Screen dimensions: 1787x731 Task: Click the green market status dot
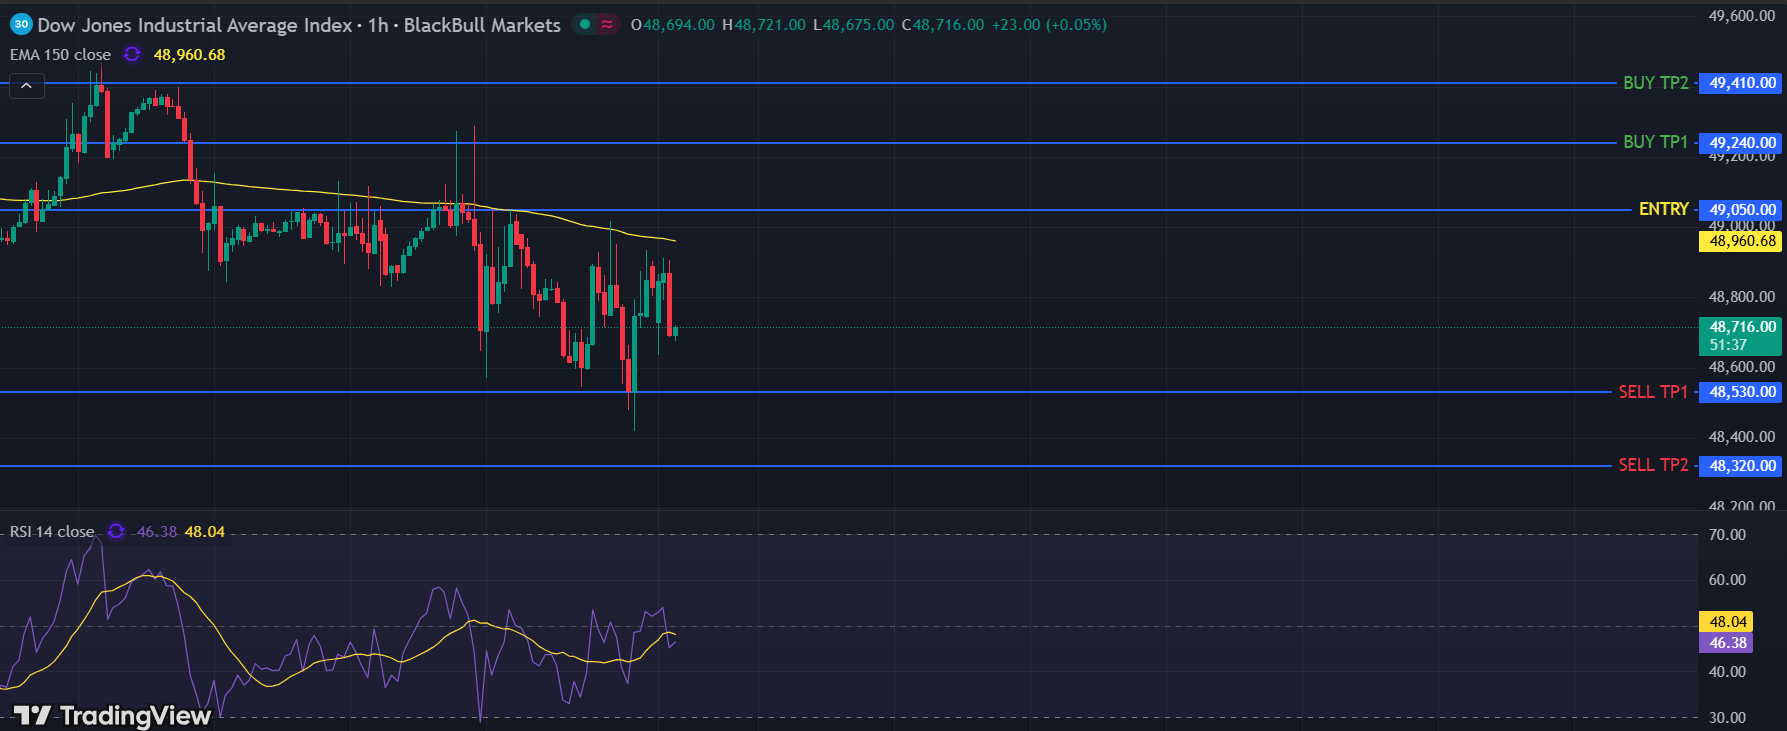[585, 24]
